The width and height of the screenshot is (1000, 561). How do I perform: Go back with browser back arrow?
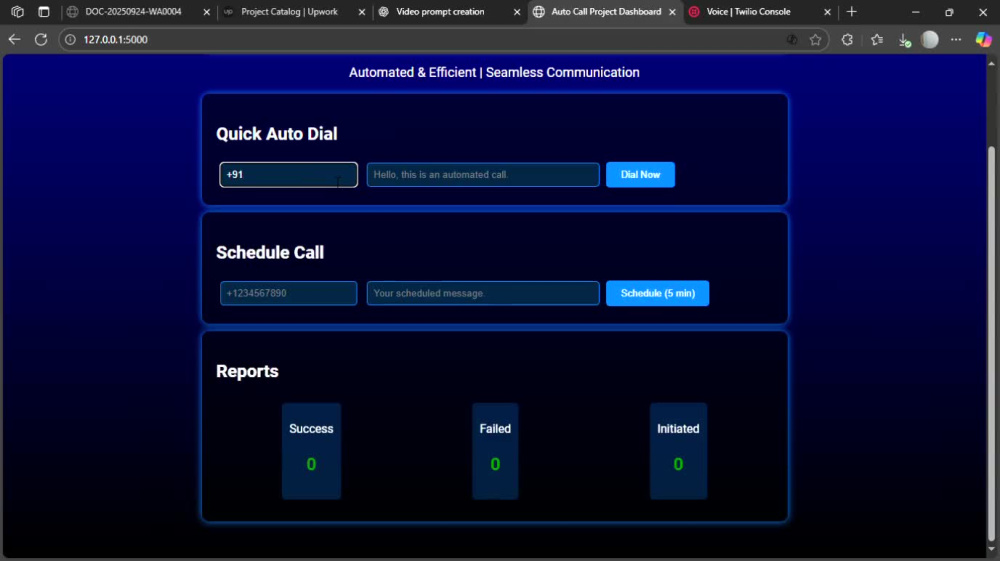pyautogui.click(x=14, y=40)
